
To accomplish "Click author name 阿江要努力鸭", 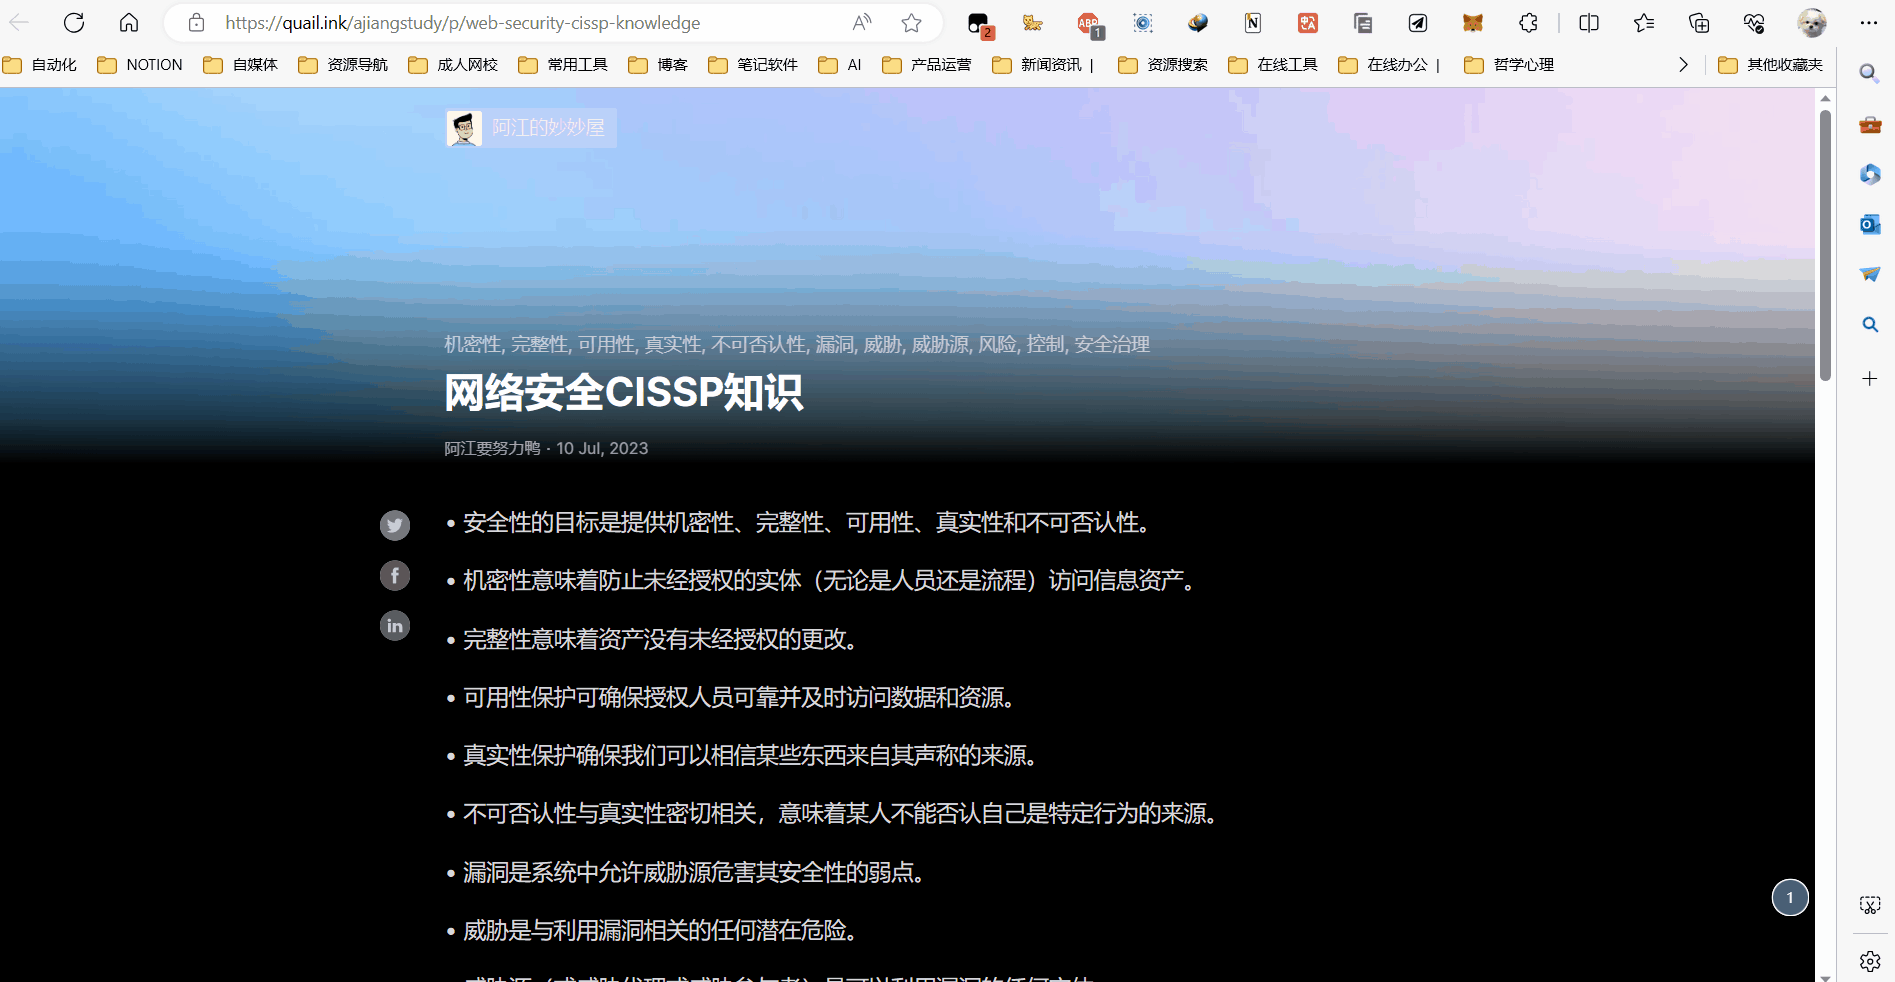I will pos(492,448).
